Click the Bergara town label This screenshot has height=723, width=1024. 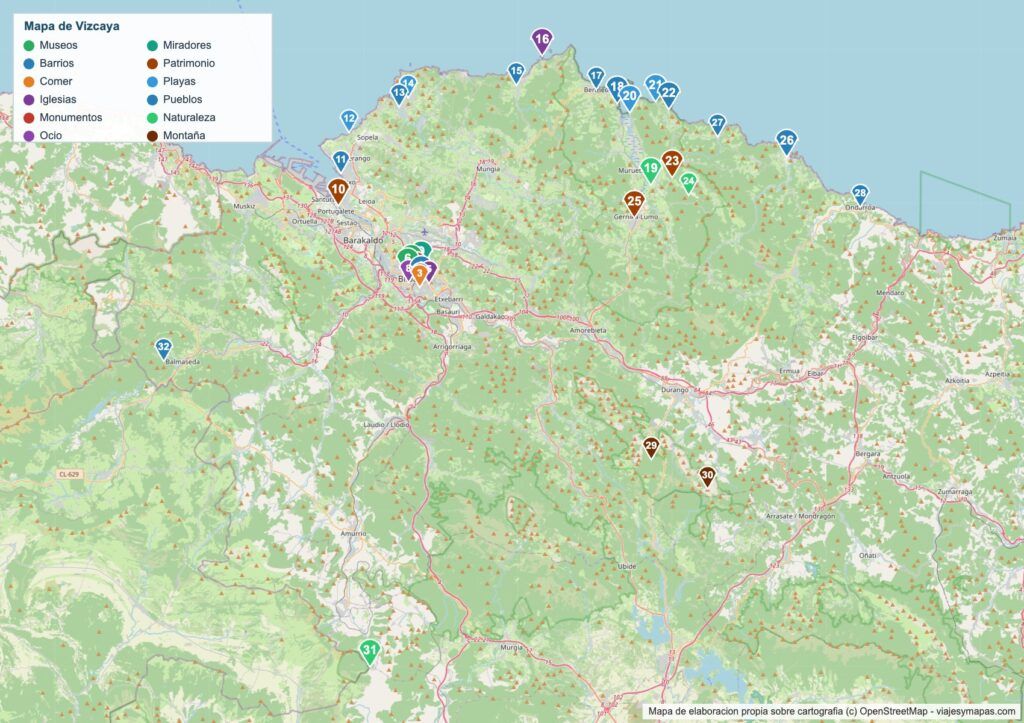867,453
